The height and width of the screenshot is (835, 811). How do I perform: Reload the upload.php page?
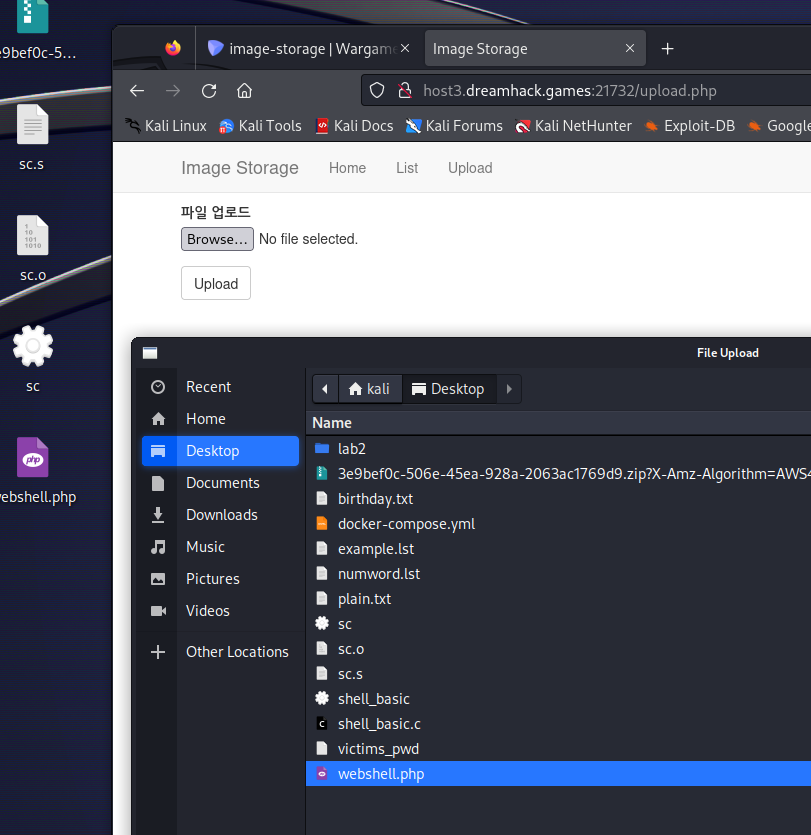[209, 91]
